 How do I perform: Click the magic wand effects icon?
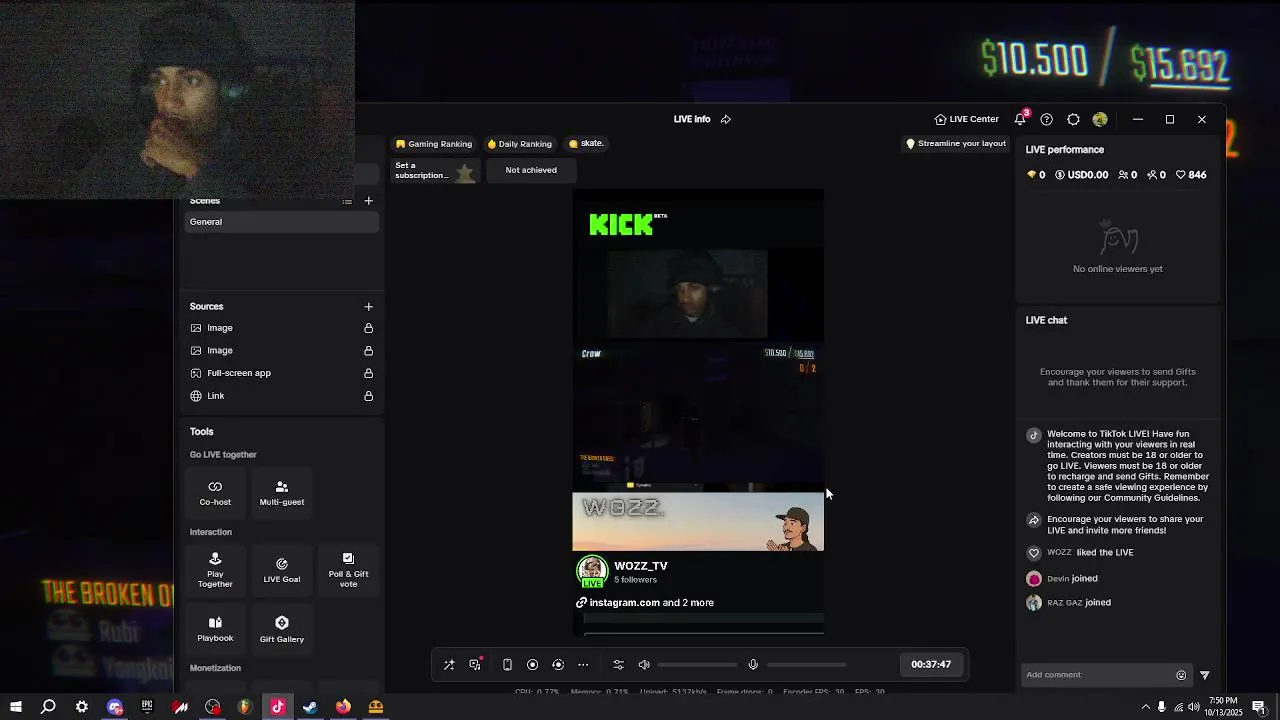pyautogui.click(x=449, y=665)
